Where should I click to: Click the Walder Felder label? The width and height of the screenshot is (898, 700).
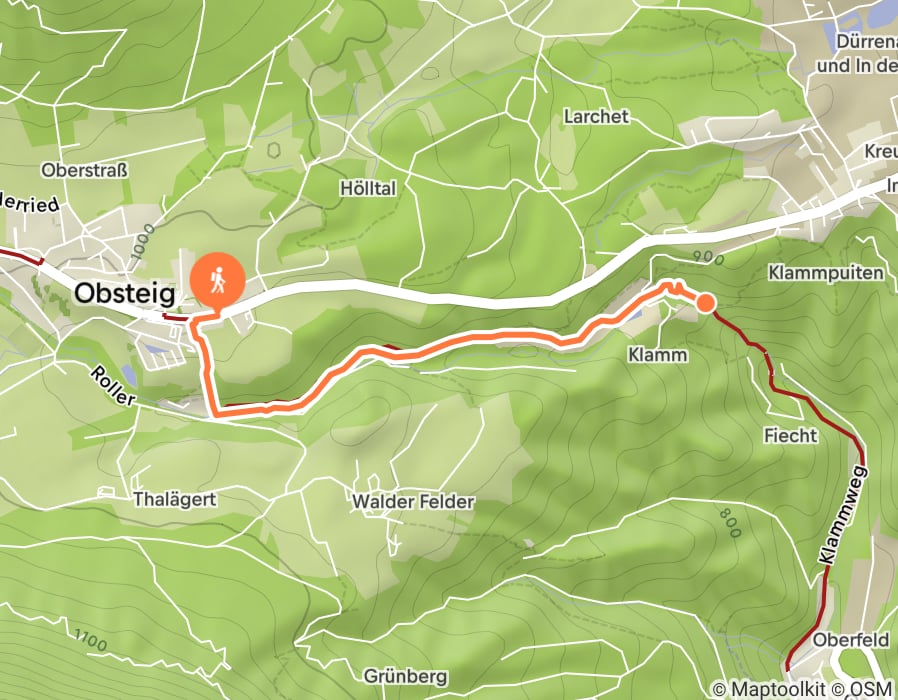pyautogui.click(x=413, y=502)
